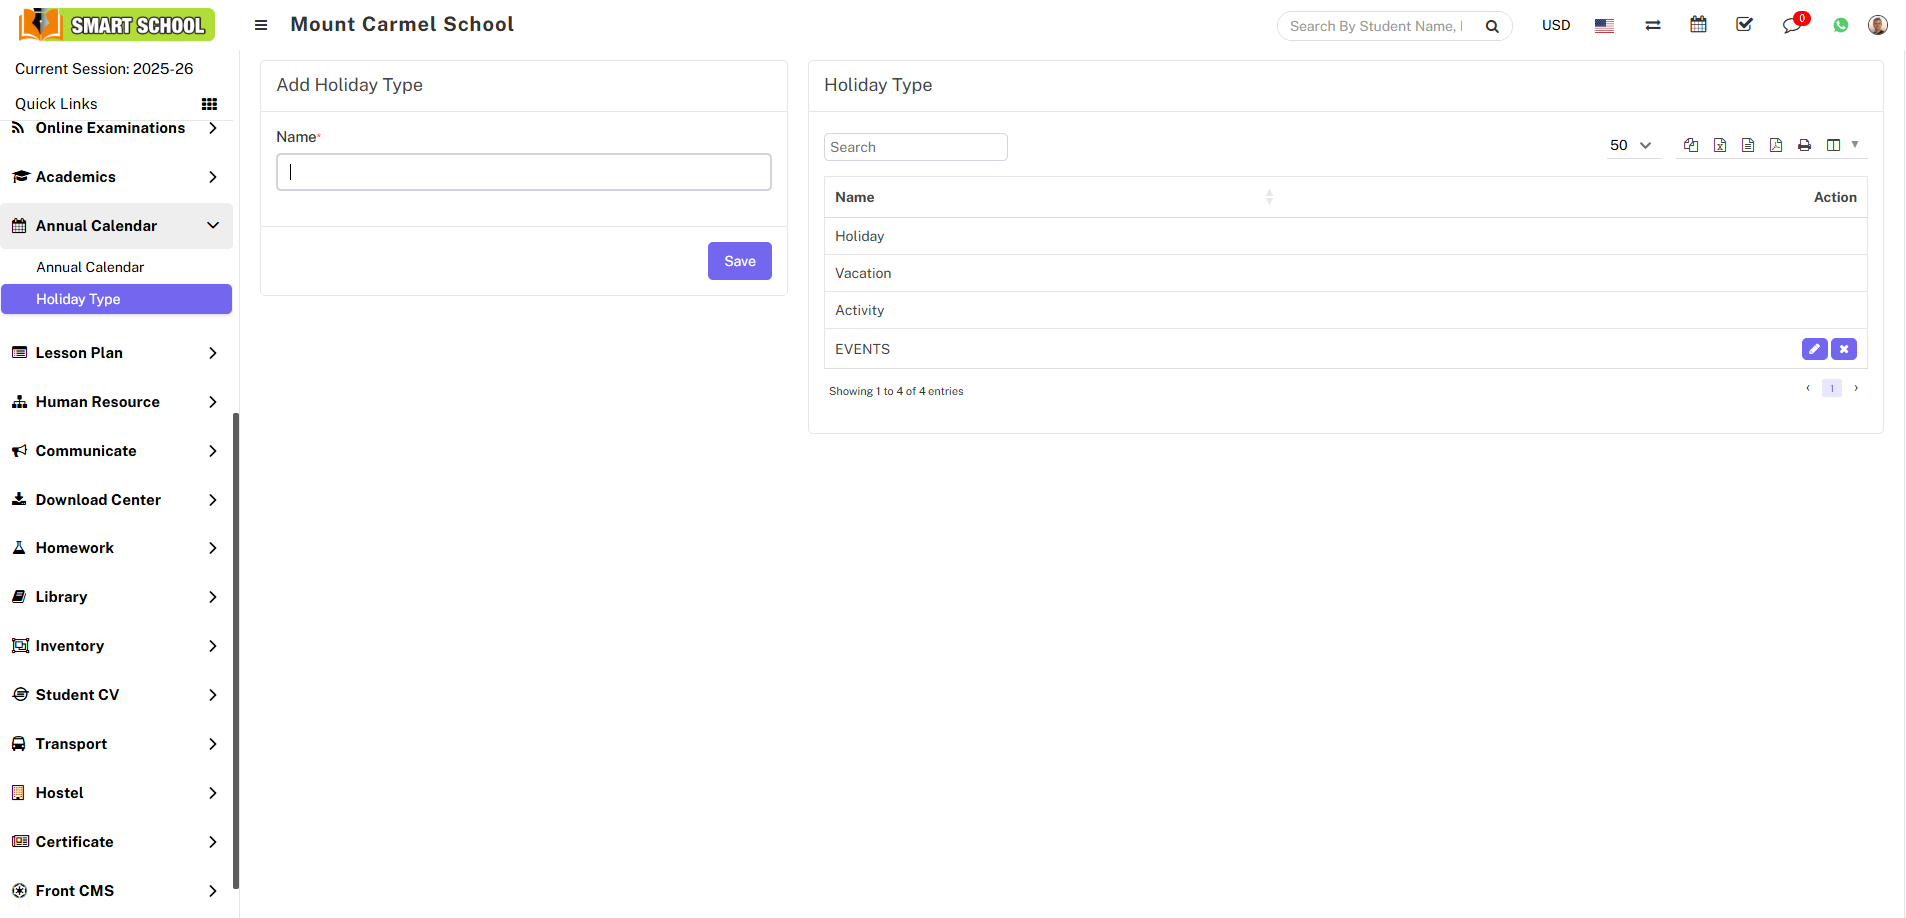Expand the Lesson Plan sidebar menu
Image resolution: width=1906 pixels, height=918 pixels.
click(116, 353)
